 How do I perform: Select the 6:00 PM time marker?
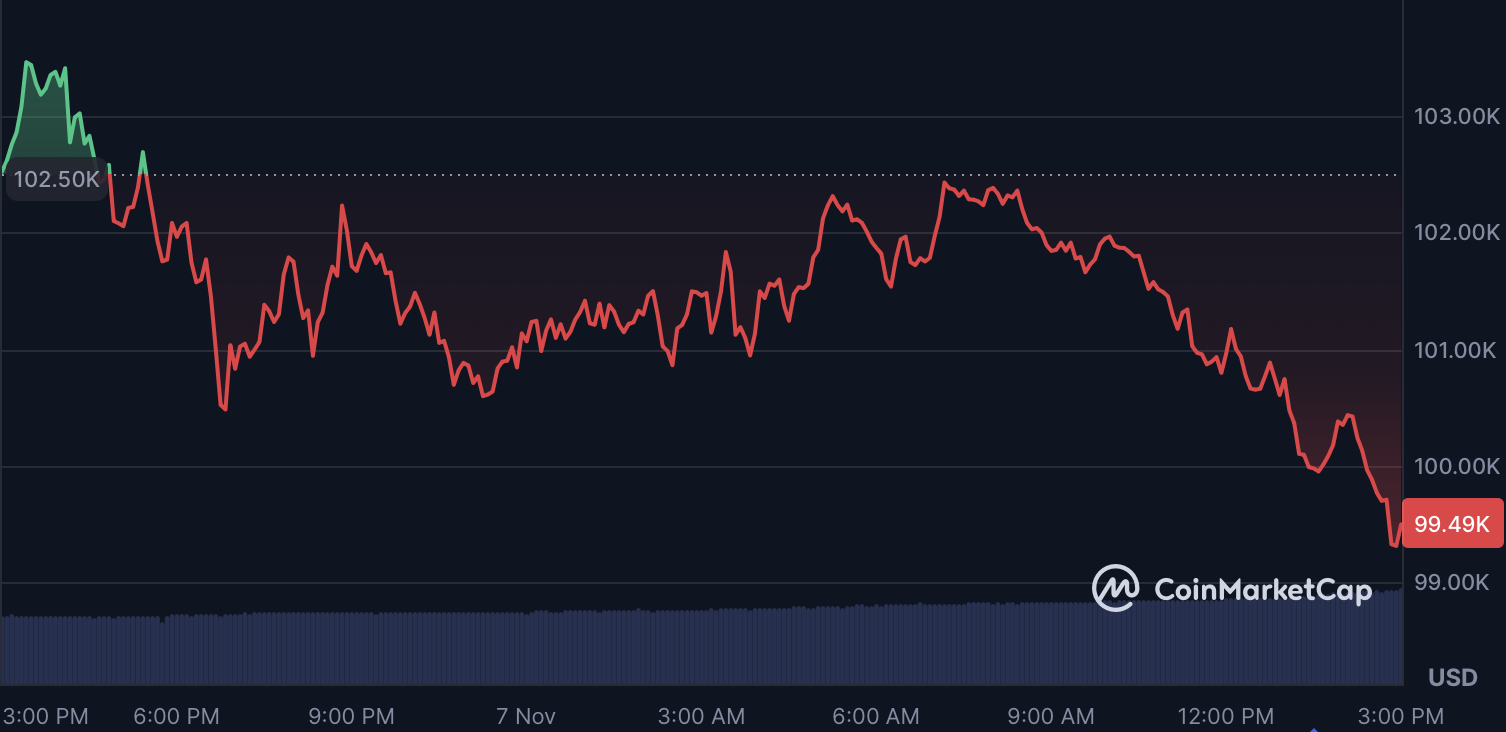coord(177,716)
